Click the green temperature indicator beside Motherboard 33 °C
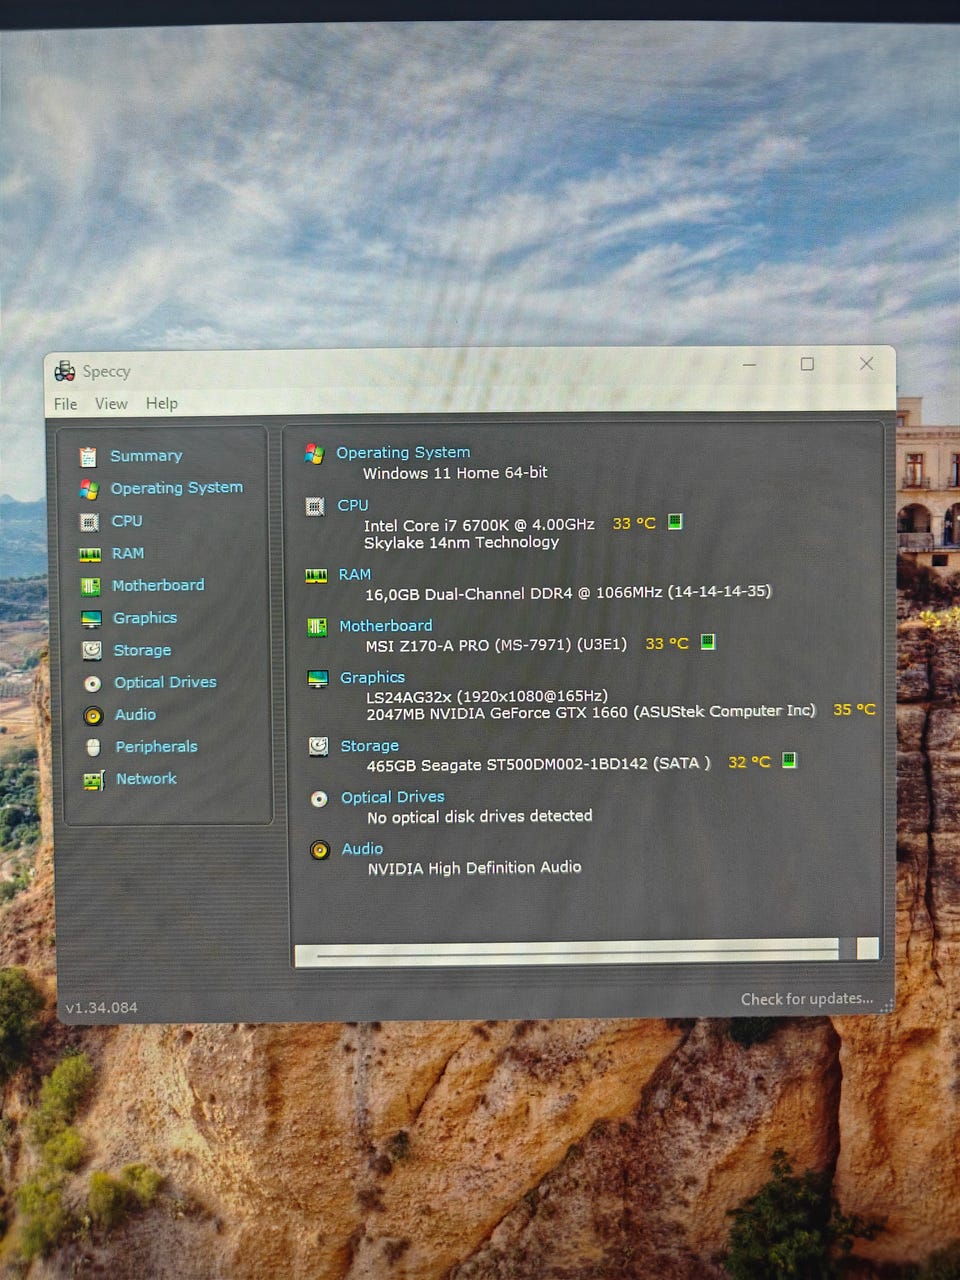Viewport: 960px width, 1280px height. tap(708, 641)
